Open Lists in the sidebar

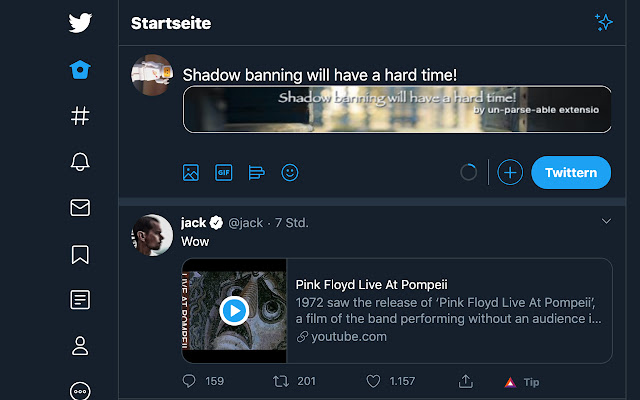(x=81, y=300)
